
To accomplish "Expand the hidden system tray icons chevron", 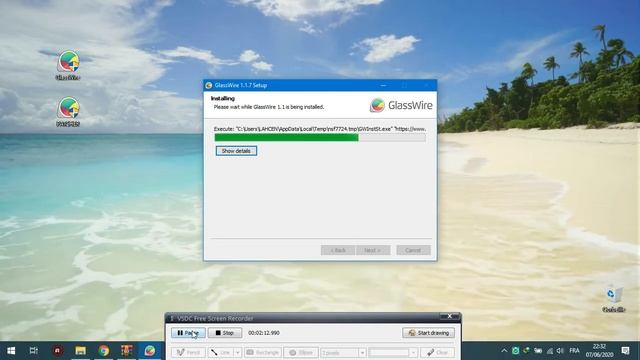I will [x=504, y=351].
